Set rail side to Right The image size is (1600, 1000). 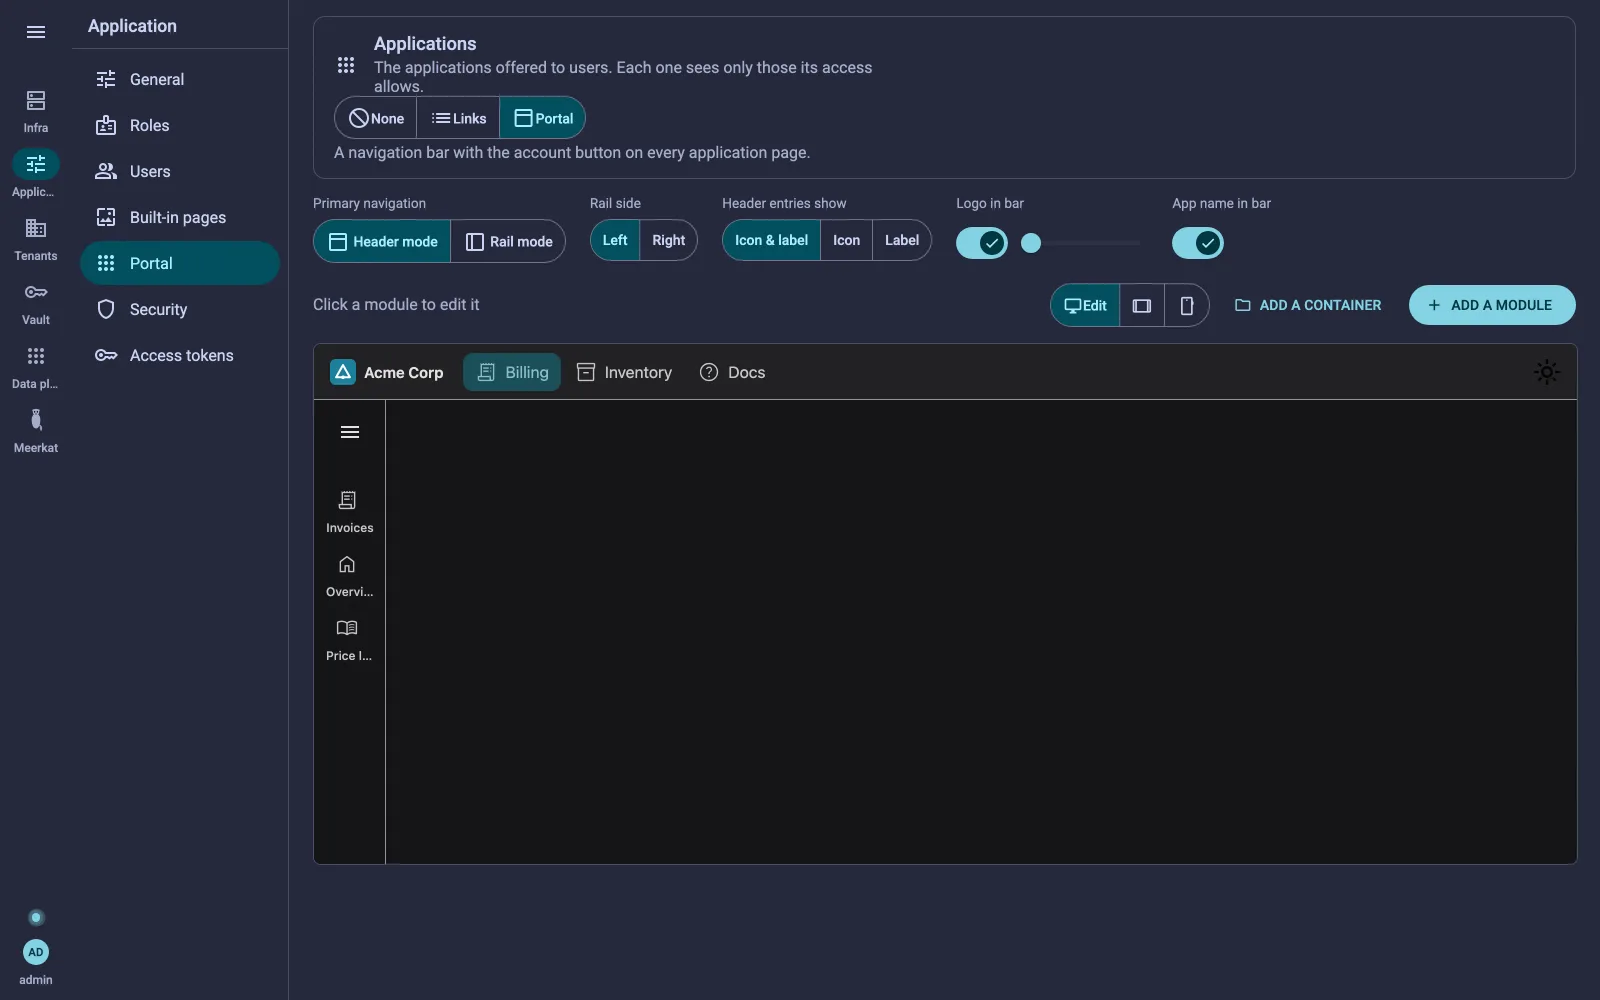coord(668,240)
